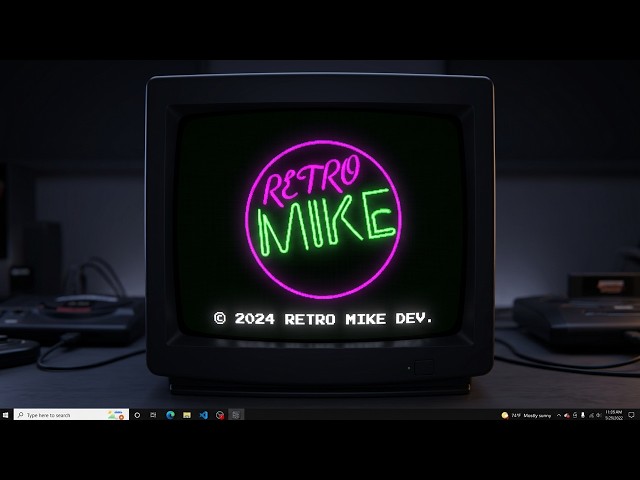Open File Explorer from the taskbar
This screenshot has width=640, height=480.
(x=187, y=415)
